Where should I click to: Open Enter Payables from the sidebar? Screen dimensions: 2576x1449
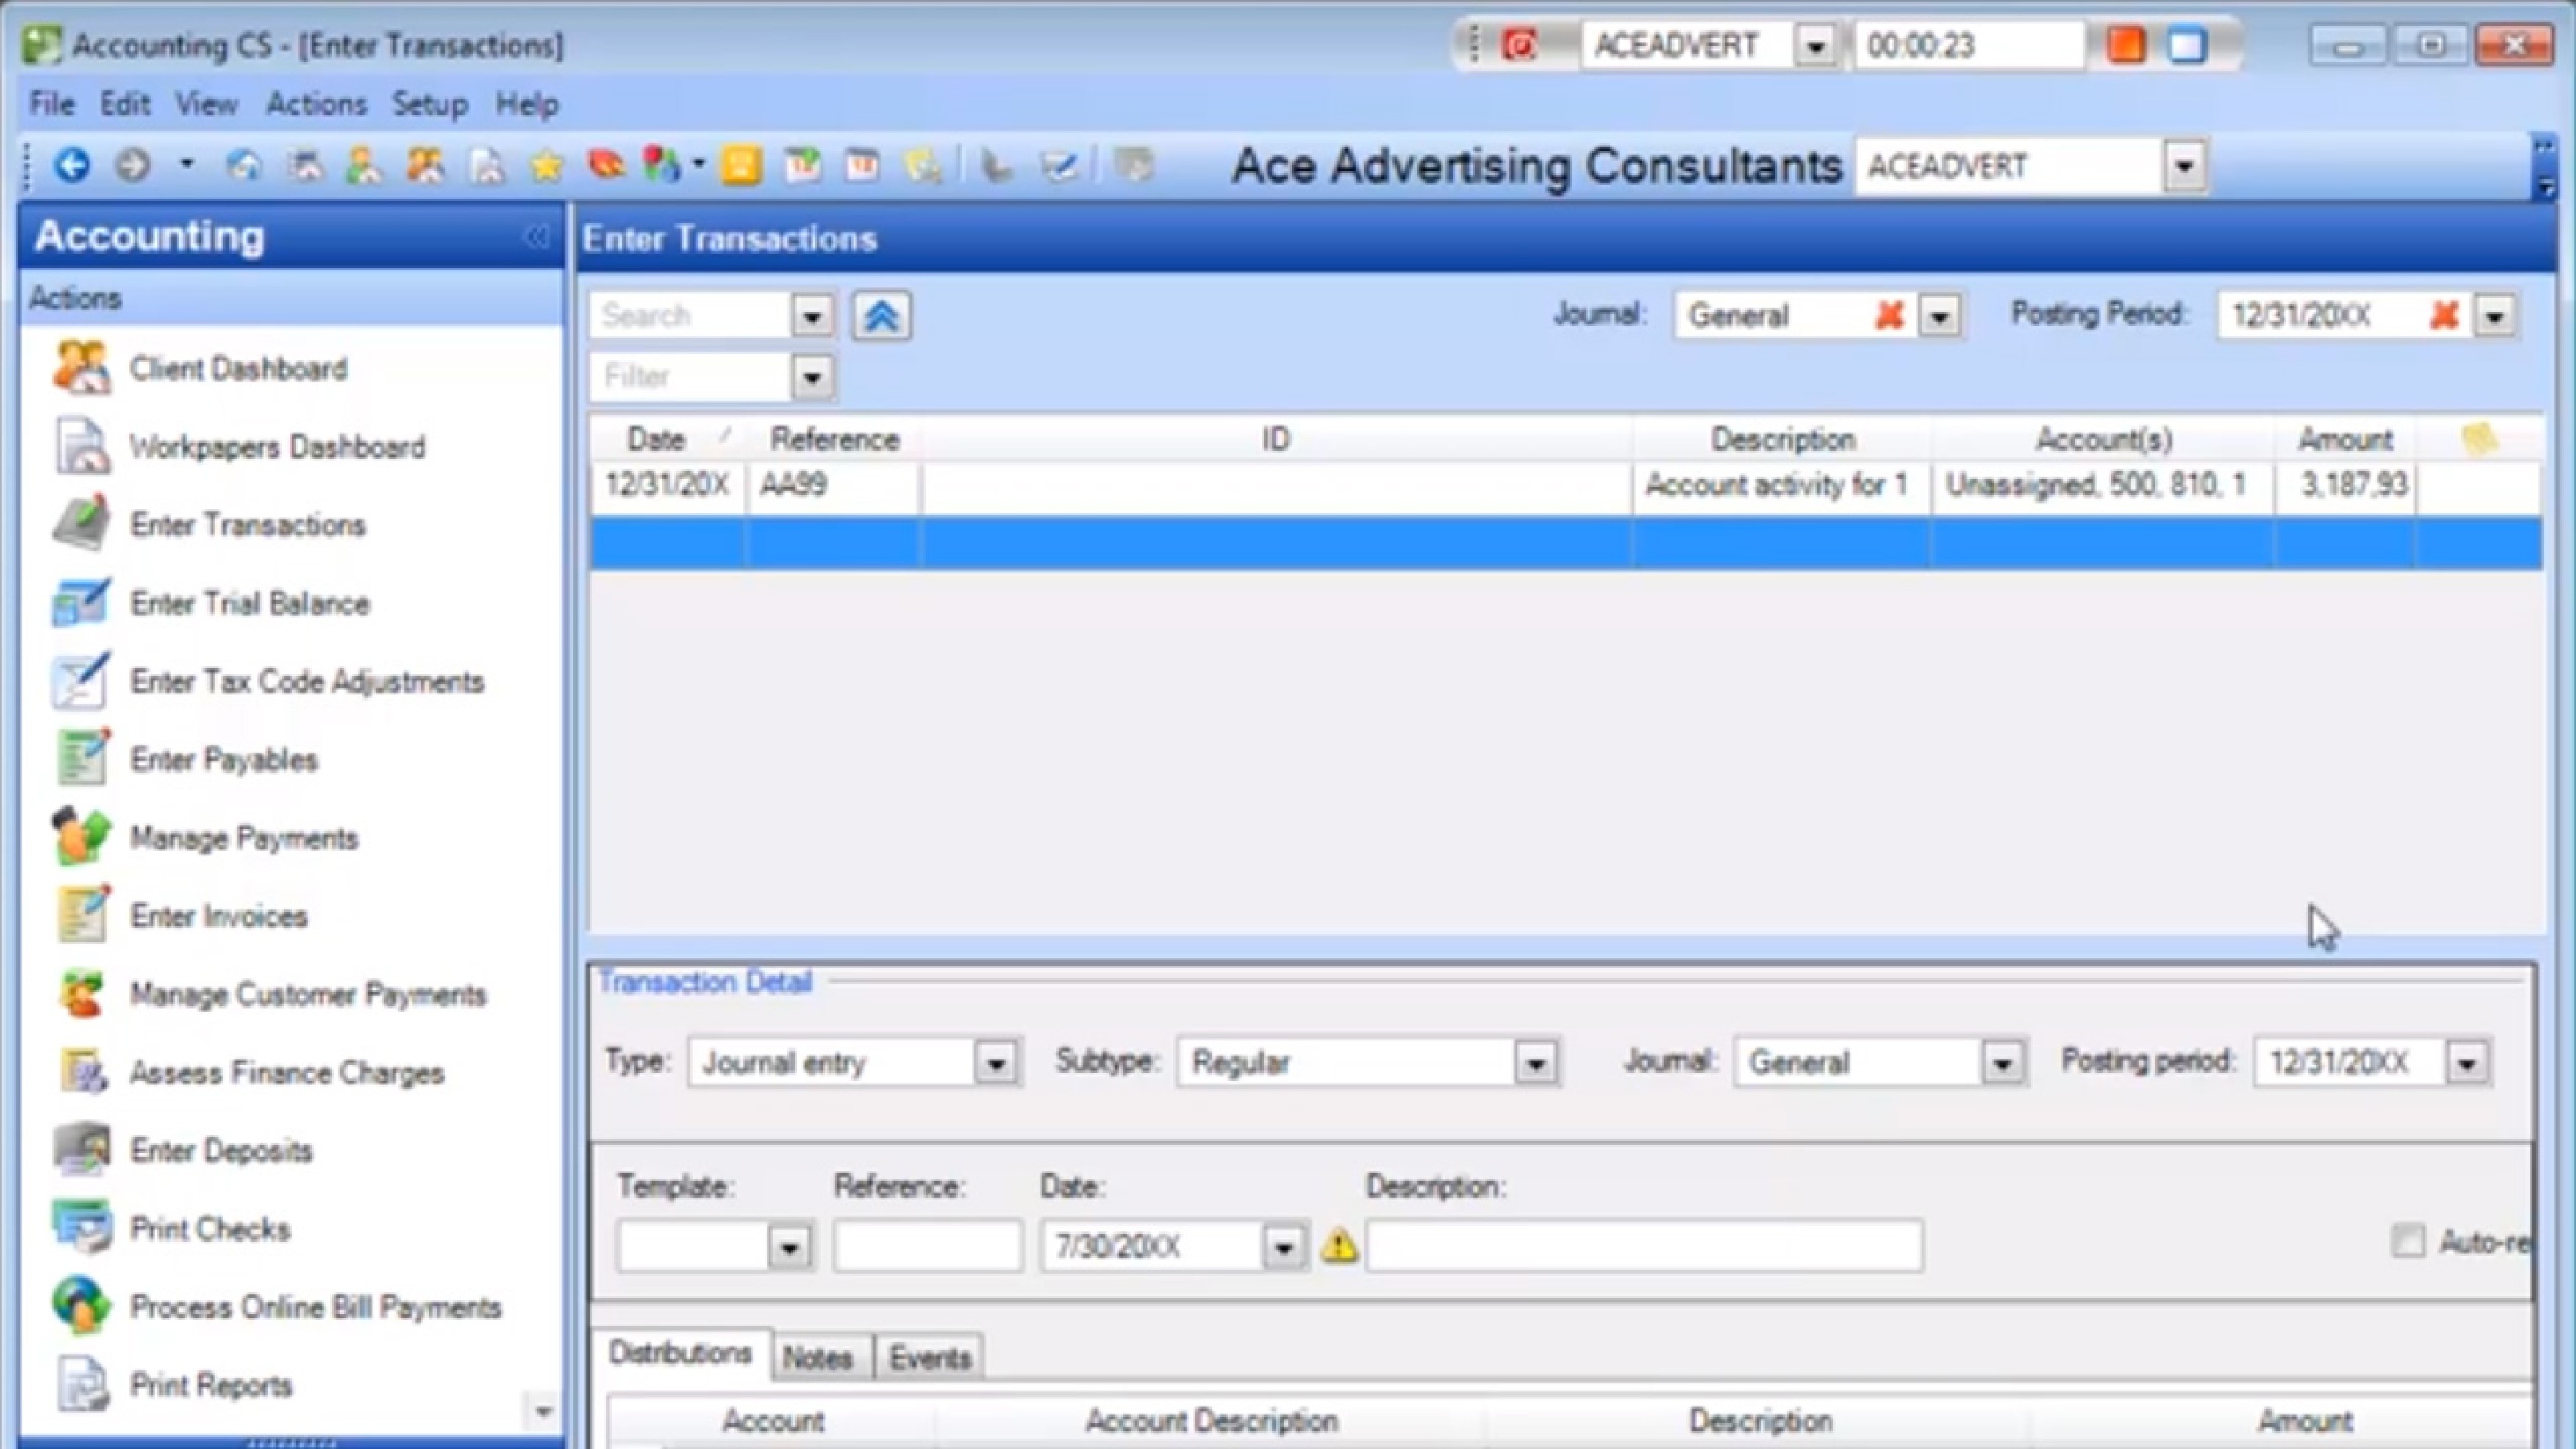coord(223,760)
